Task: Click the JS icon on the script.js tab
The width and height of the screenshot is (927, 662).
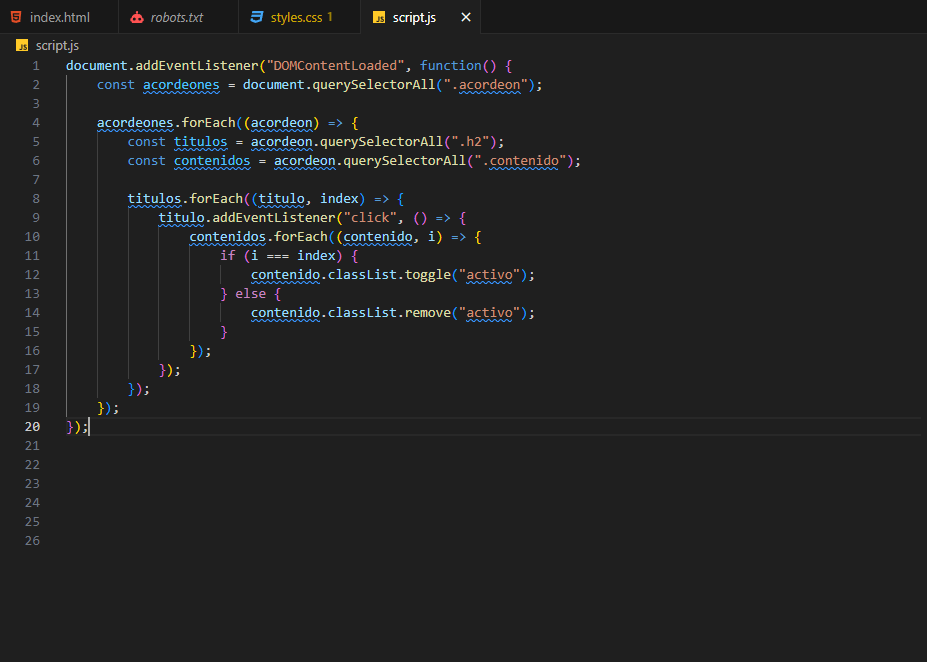Action: click(x=379, y=17)
